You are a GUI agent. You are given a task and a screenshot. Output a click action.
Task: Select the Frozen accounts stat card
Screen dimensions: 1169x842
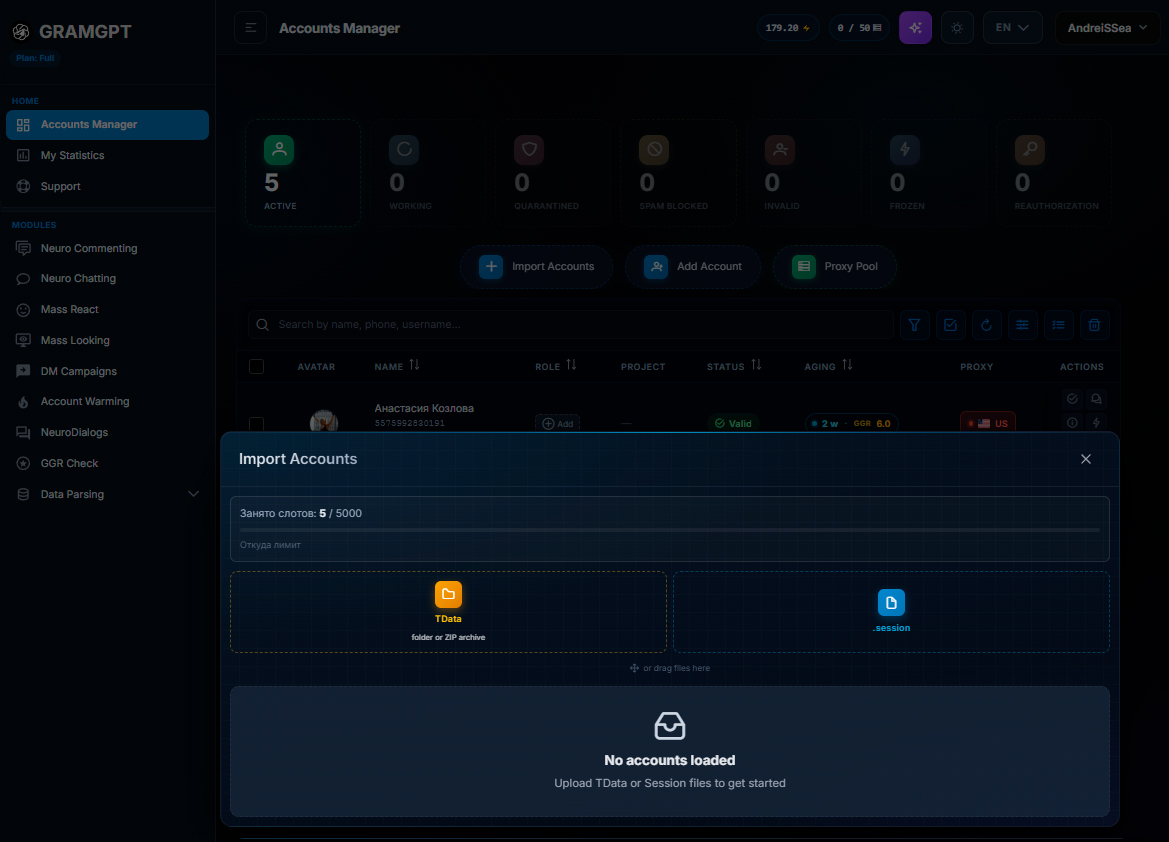(928, 173)
